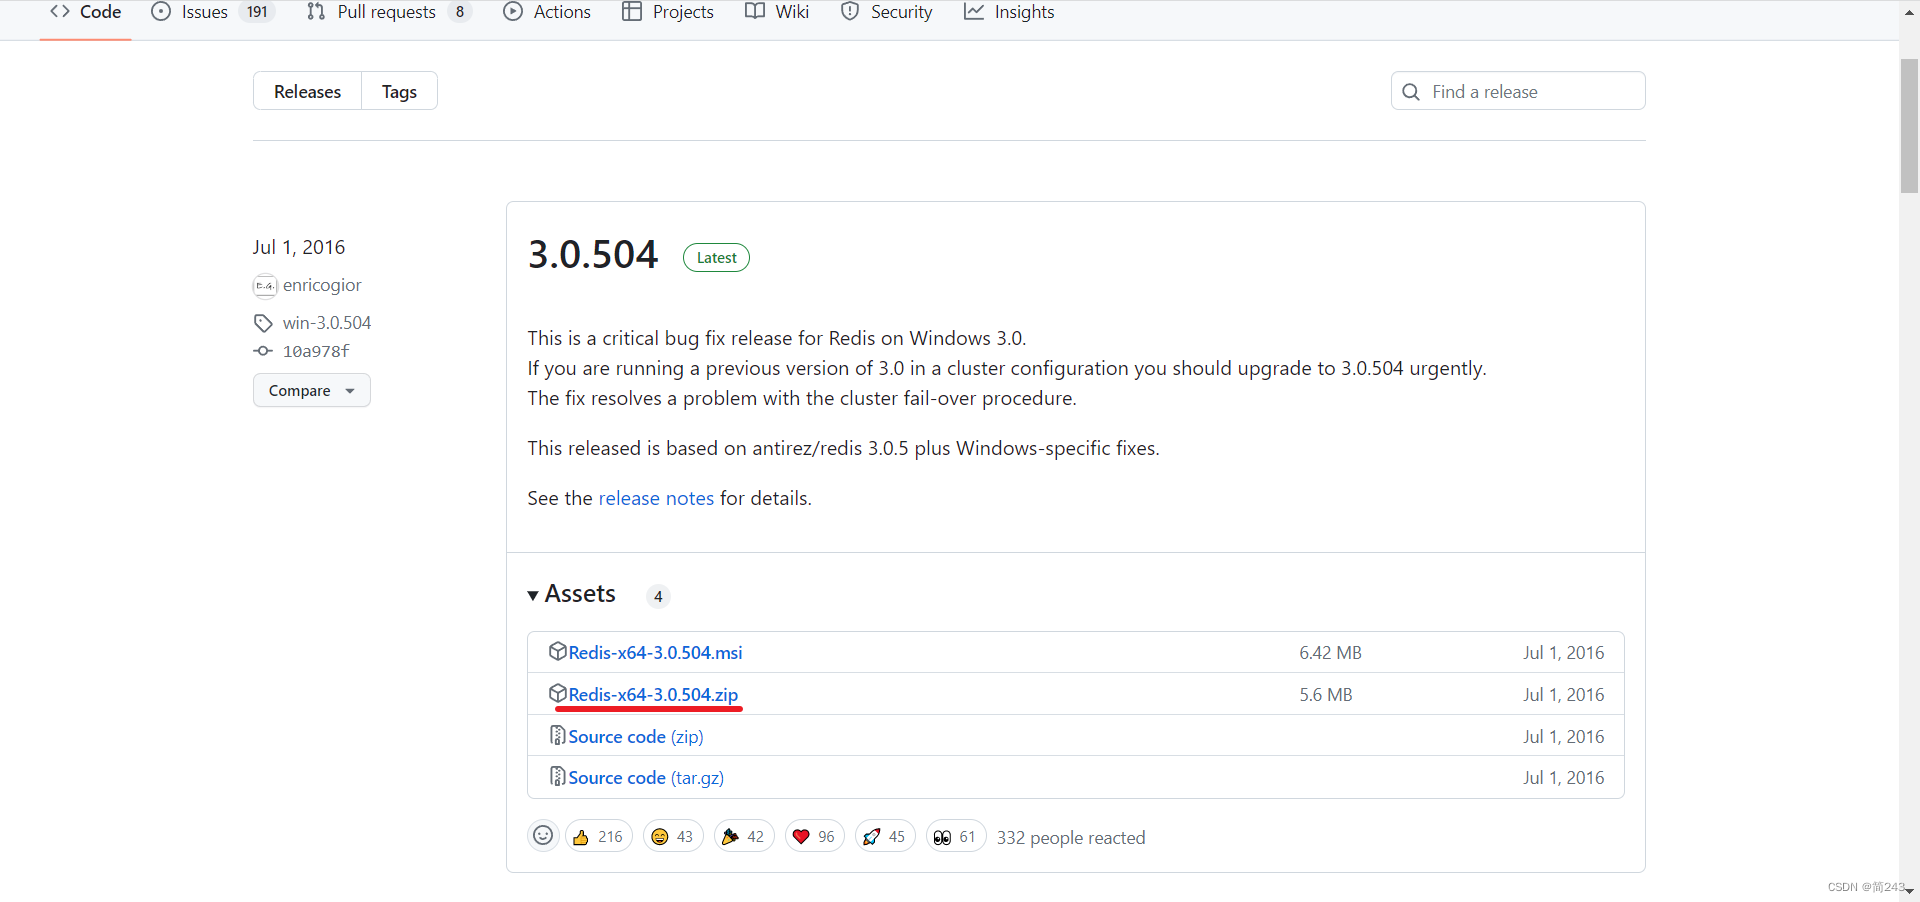Toggle the laugh reaction 43
This screenshot has height=902, width=1920.
[673, 836]
